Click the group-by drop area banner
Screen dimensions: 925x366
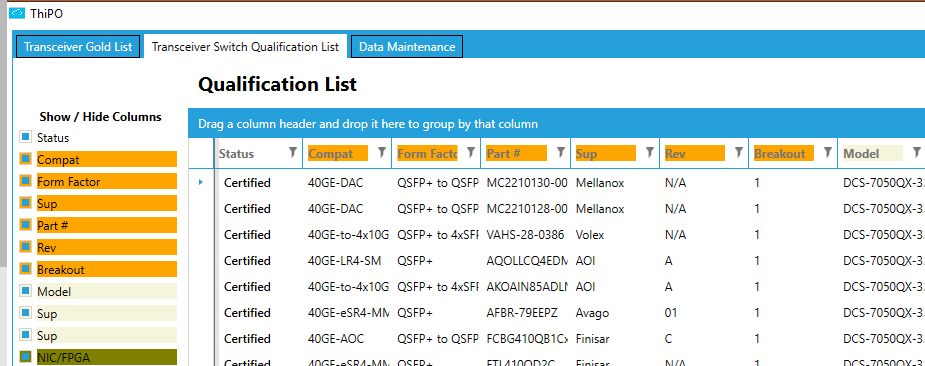pos(556,124)
